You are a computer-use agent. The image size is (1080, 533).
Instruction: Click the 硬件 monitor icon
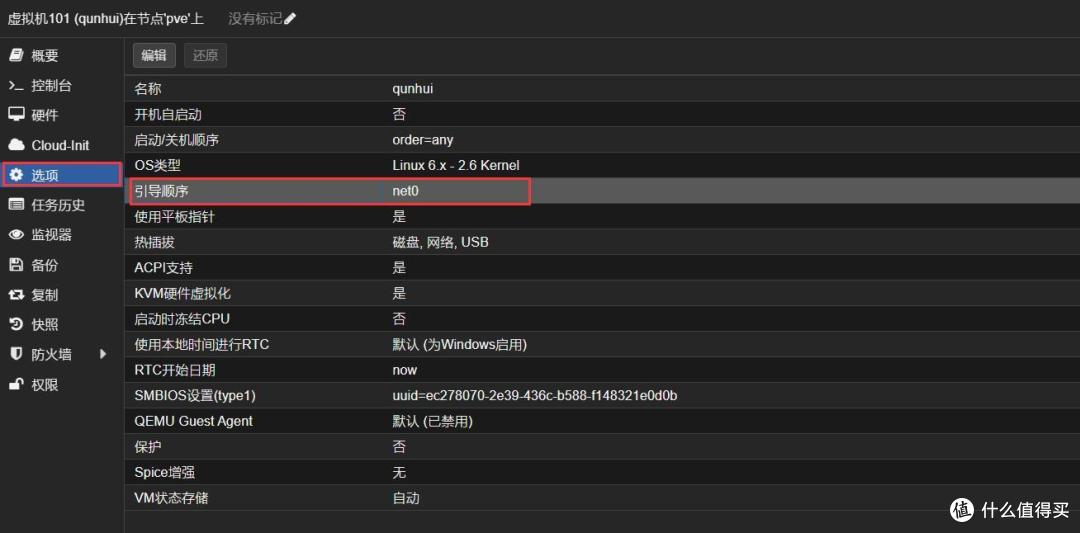point(16,115)
